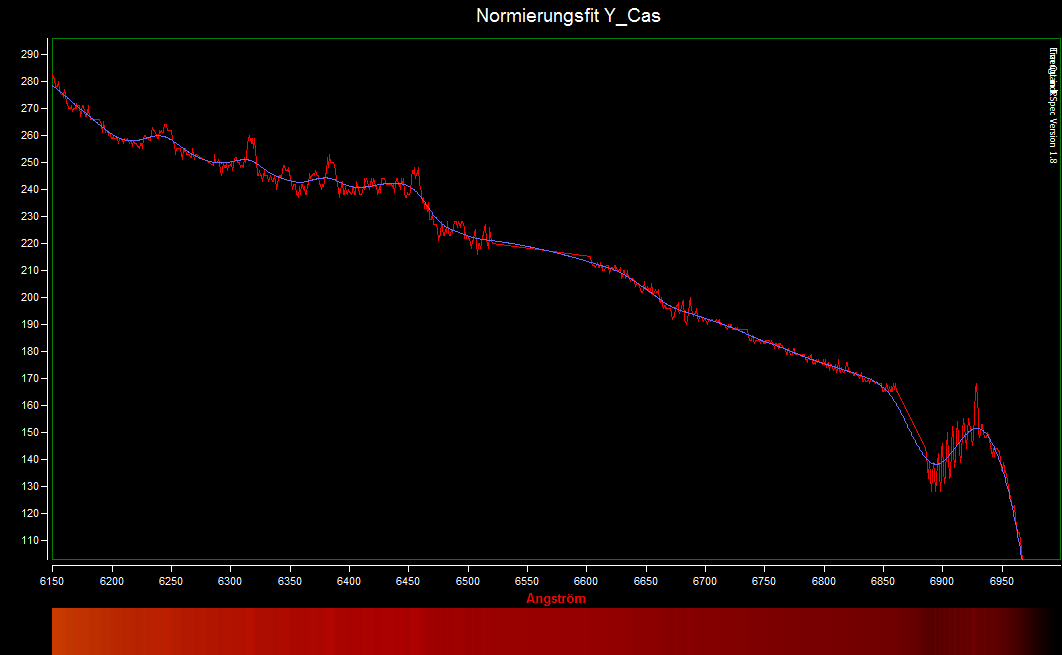Viewport: 1062px width, 655px height.
Task: Click the 150 intensity axis label
Action: pos(30,433)
